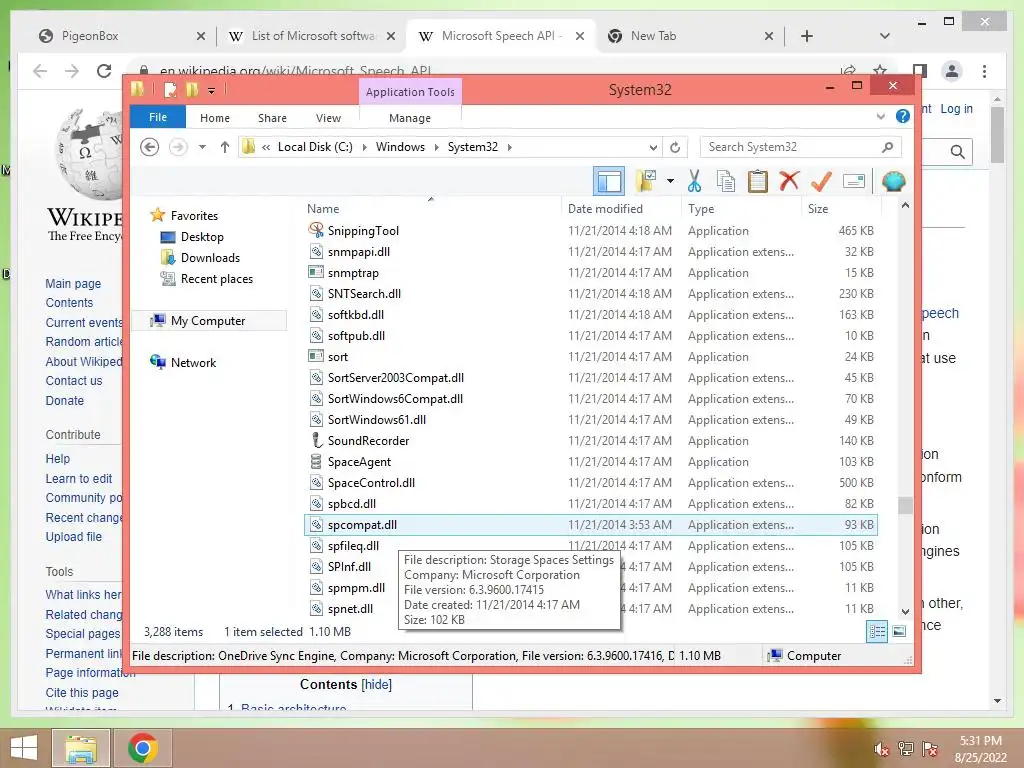Sort by the Name column header

tap(323, 209)
